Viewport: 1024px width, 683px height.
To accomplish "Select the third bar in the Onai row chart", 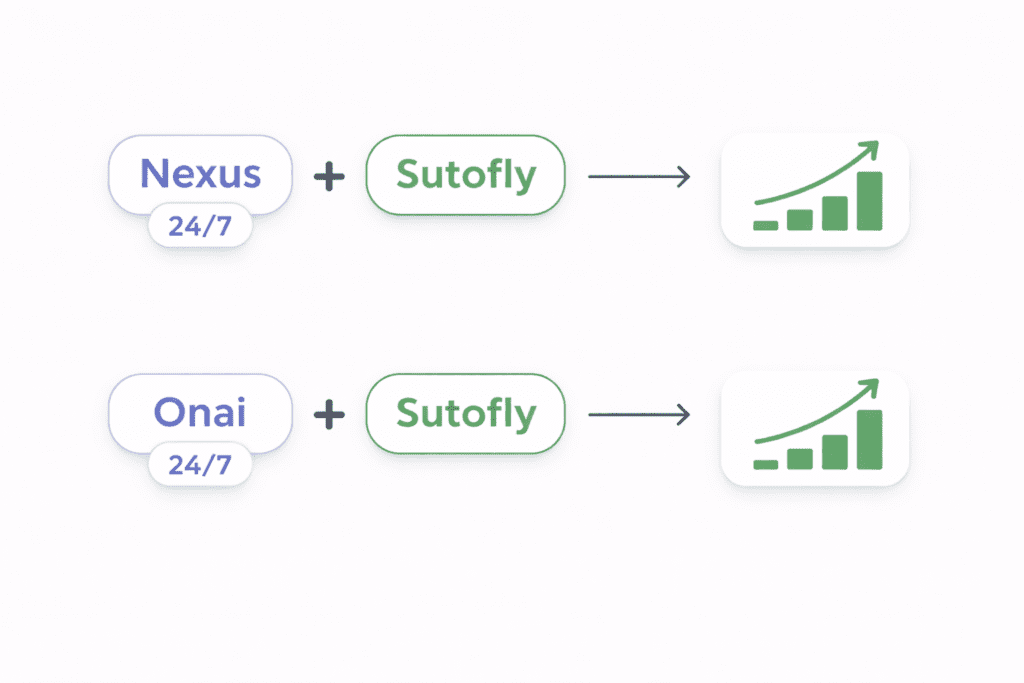I will (835, 452).
